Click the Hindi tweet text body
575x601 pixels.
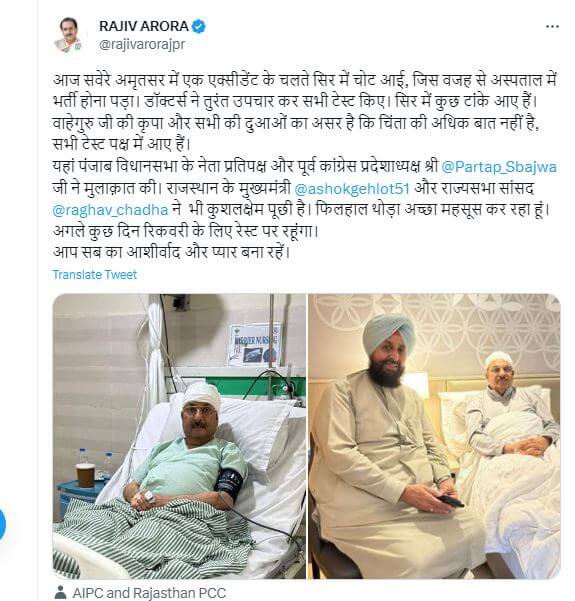coord(305,166)
